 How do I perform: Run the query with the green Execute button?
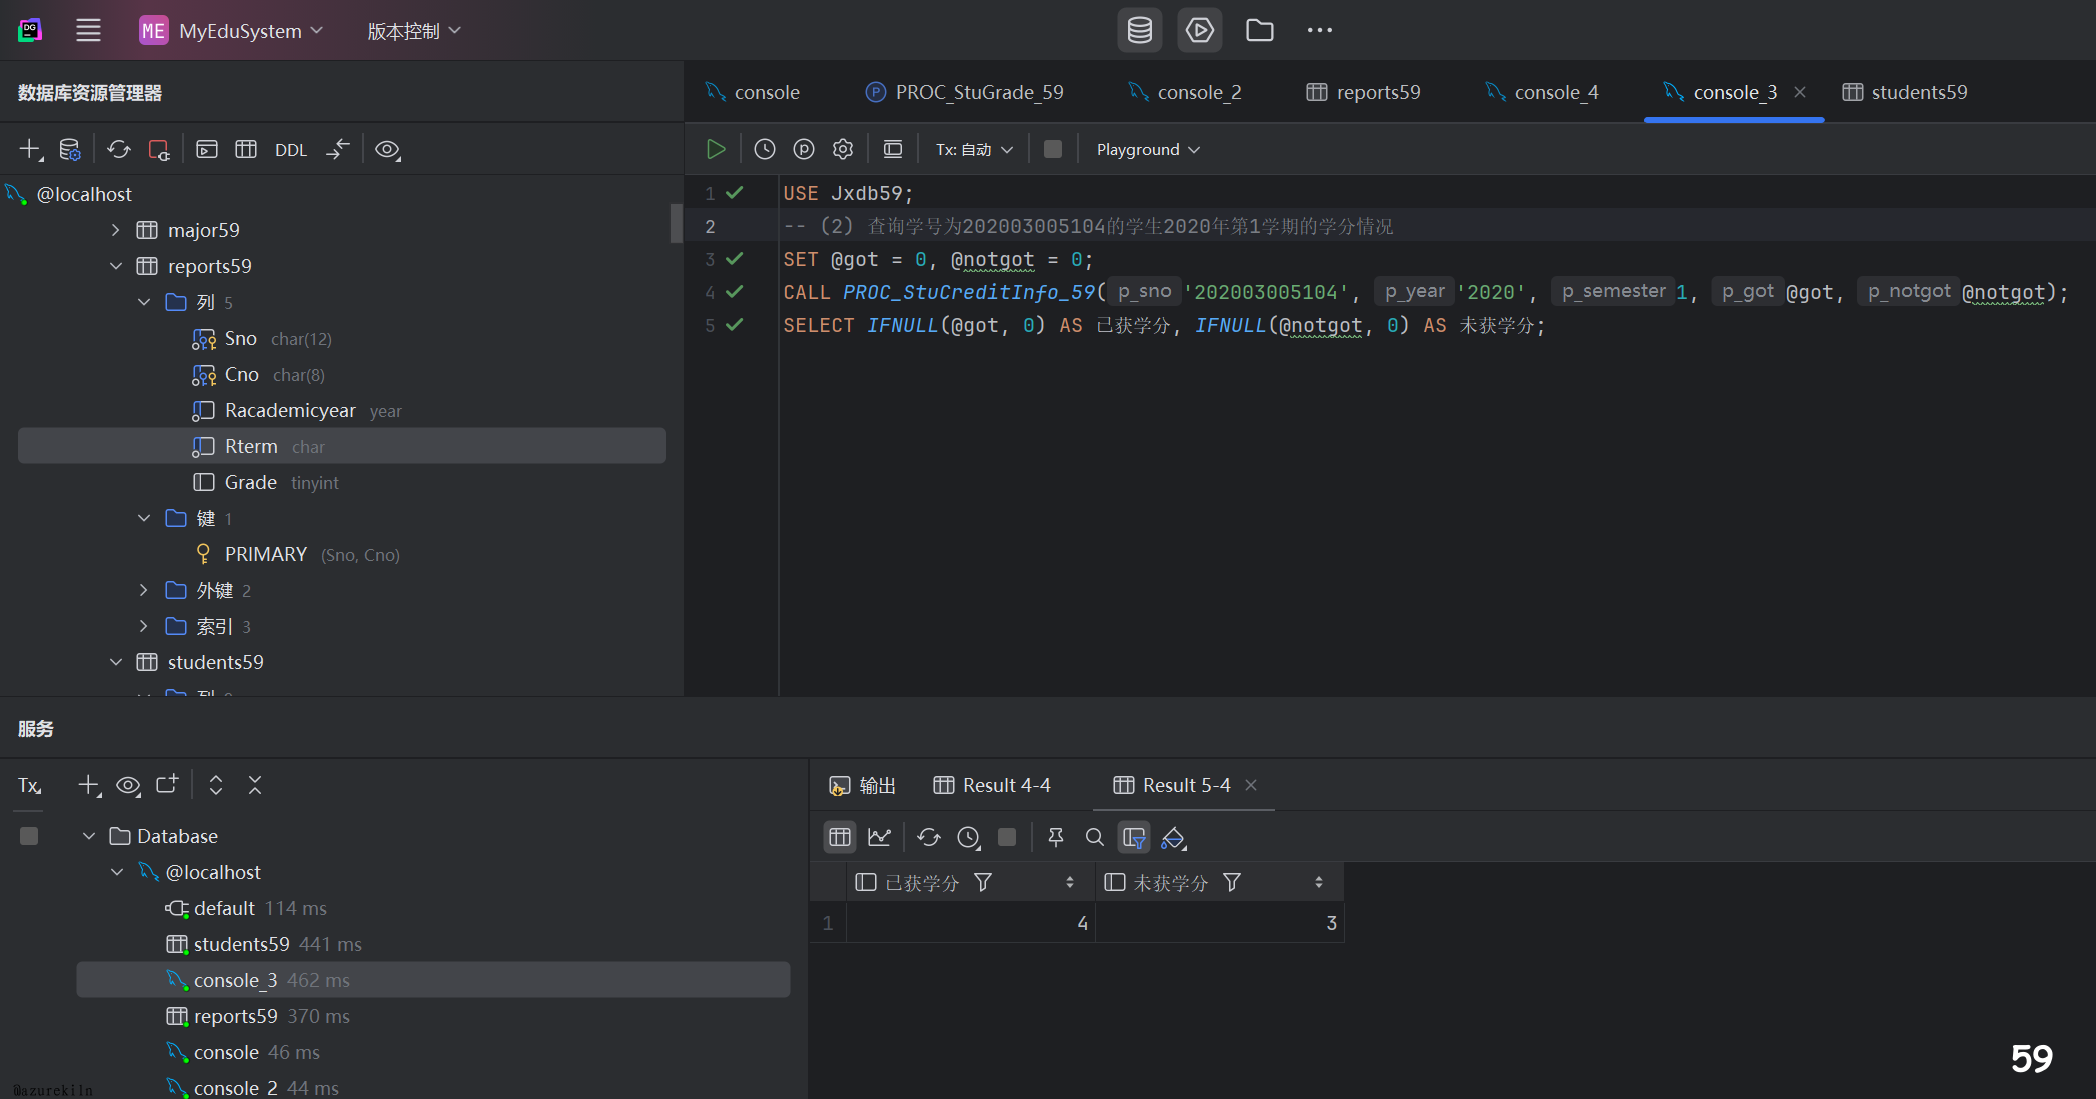[716, 149]
